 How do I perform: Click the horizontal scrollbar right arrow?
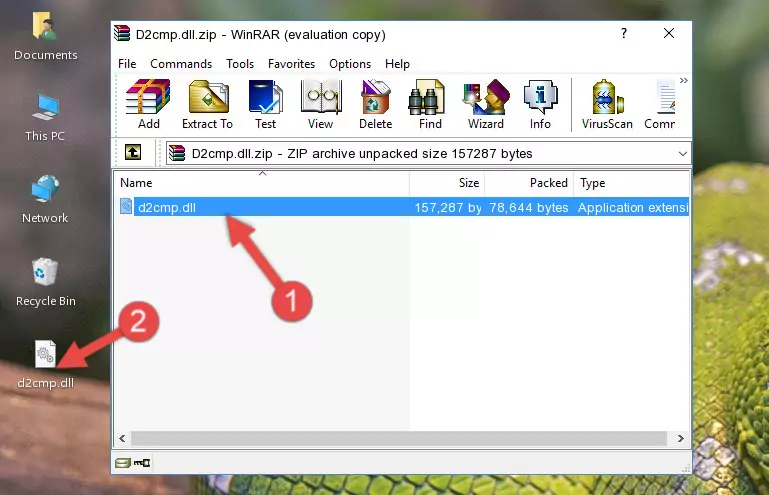pos(681,438)
